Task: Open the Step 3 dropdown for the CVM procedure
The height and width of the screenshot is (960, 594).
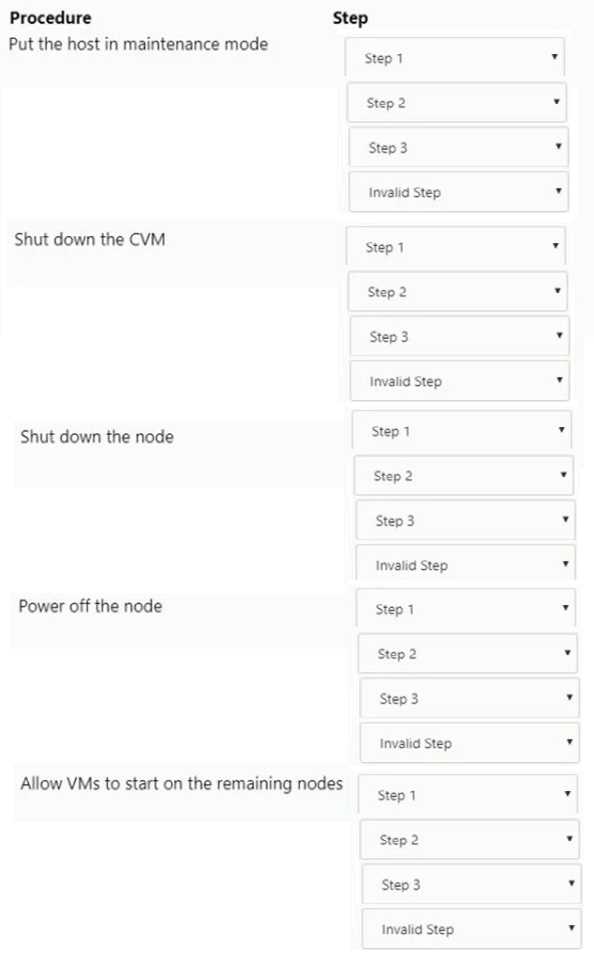Action: [458, 336]
